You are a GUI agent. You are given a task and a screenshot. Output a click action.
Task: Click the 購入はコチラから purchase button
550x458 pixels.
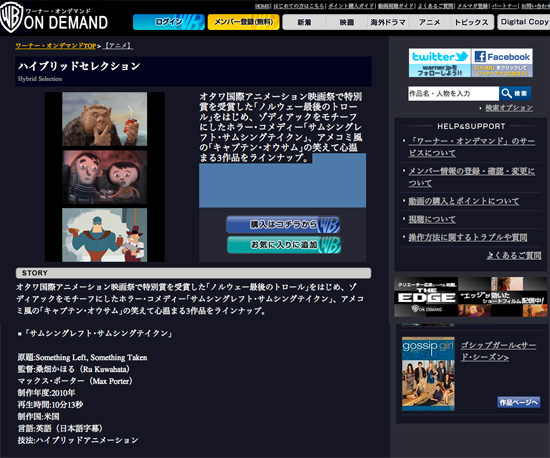point(283,225)
